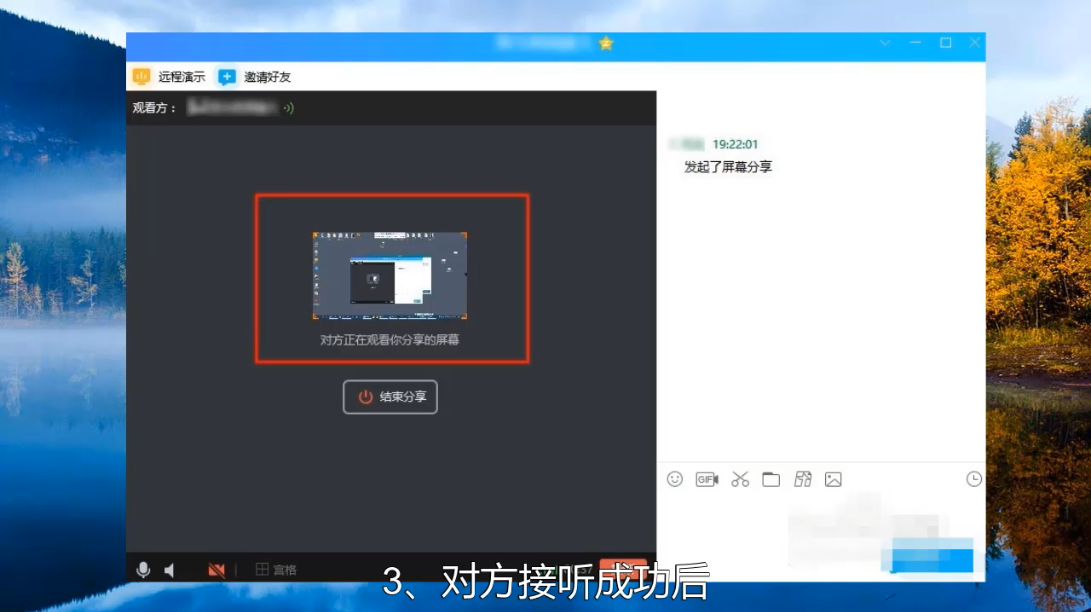The image size is (1091, 612).
Task: Open message history via the clock icon
Action: point(972,479)
